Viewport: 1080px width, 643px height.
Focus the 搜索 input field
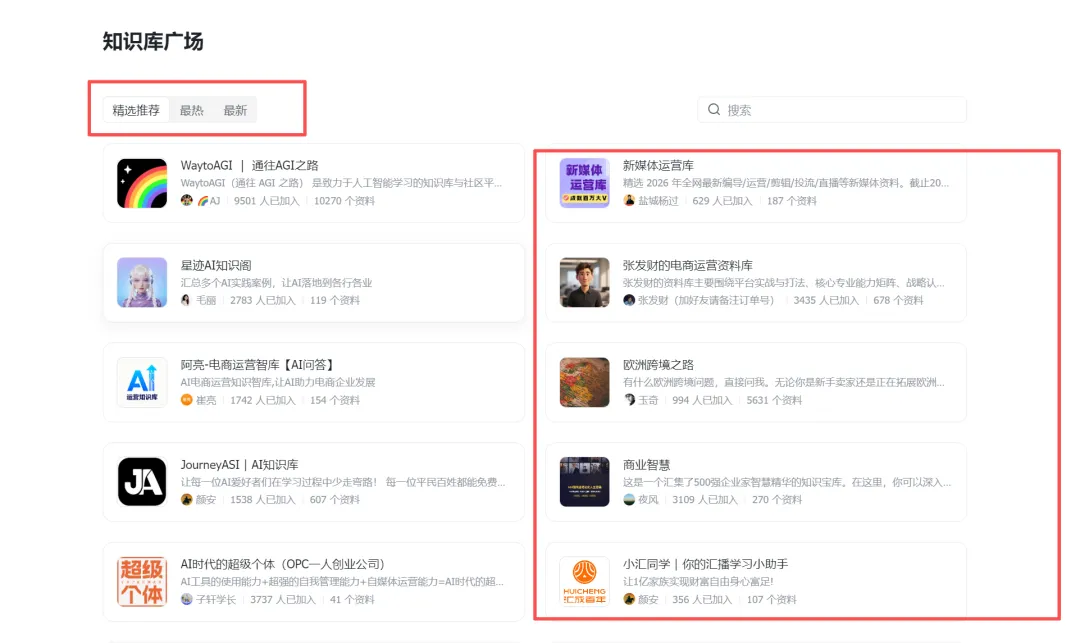(840, 110)
